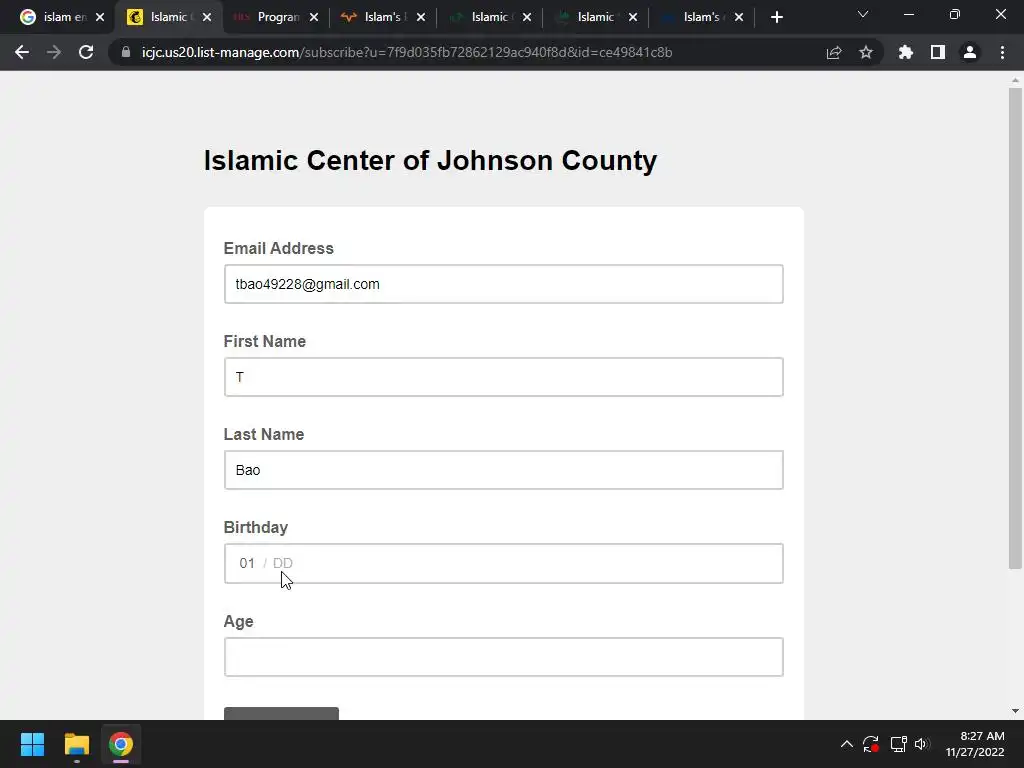Go back to previous page
1024x768 pixels.
pyautogui.click(x=22, y=52)
